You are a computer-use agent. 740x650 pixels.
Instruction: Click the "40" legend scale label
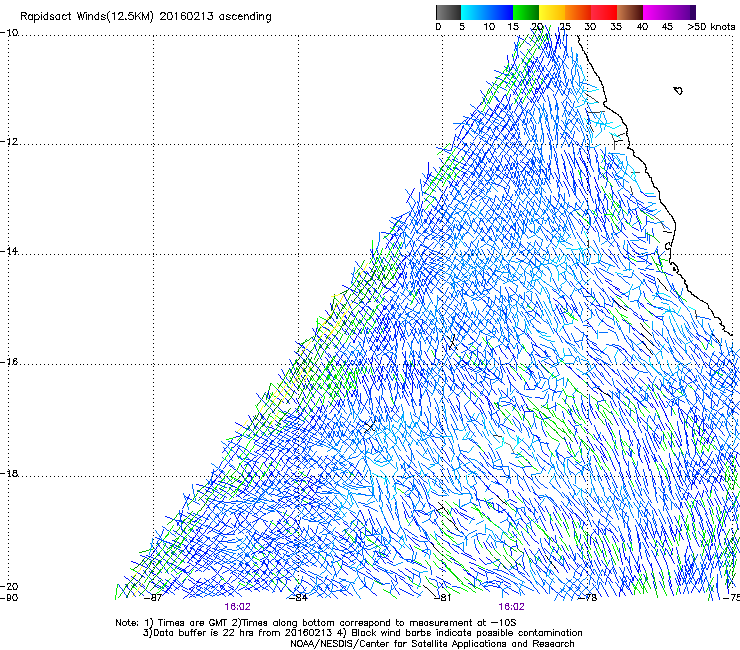[642, 27]
